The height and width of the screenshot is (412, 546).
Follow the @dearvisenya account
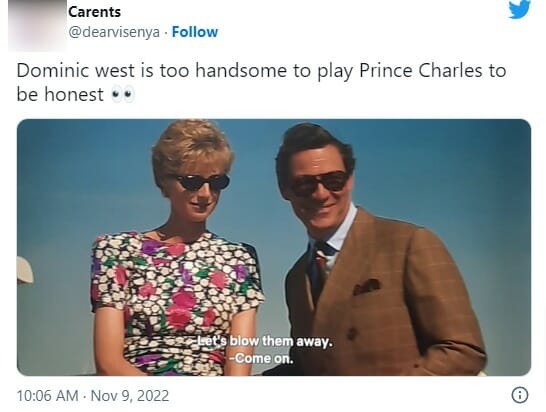point(195,32)
